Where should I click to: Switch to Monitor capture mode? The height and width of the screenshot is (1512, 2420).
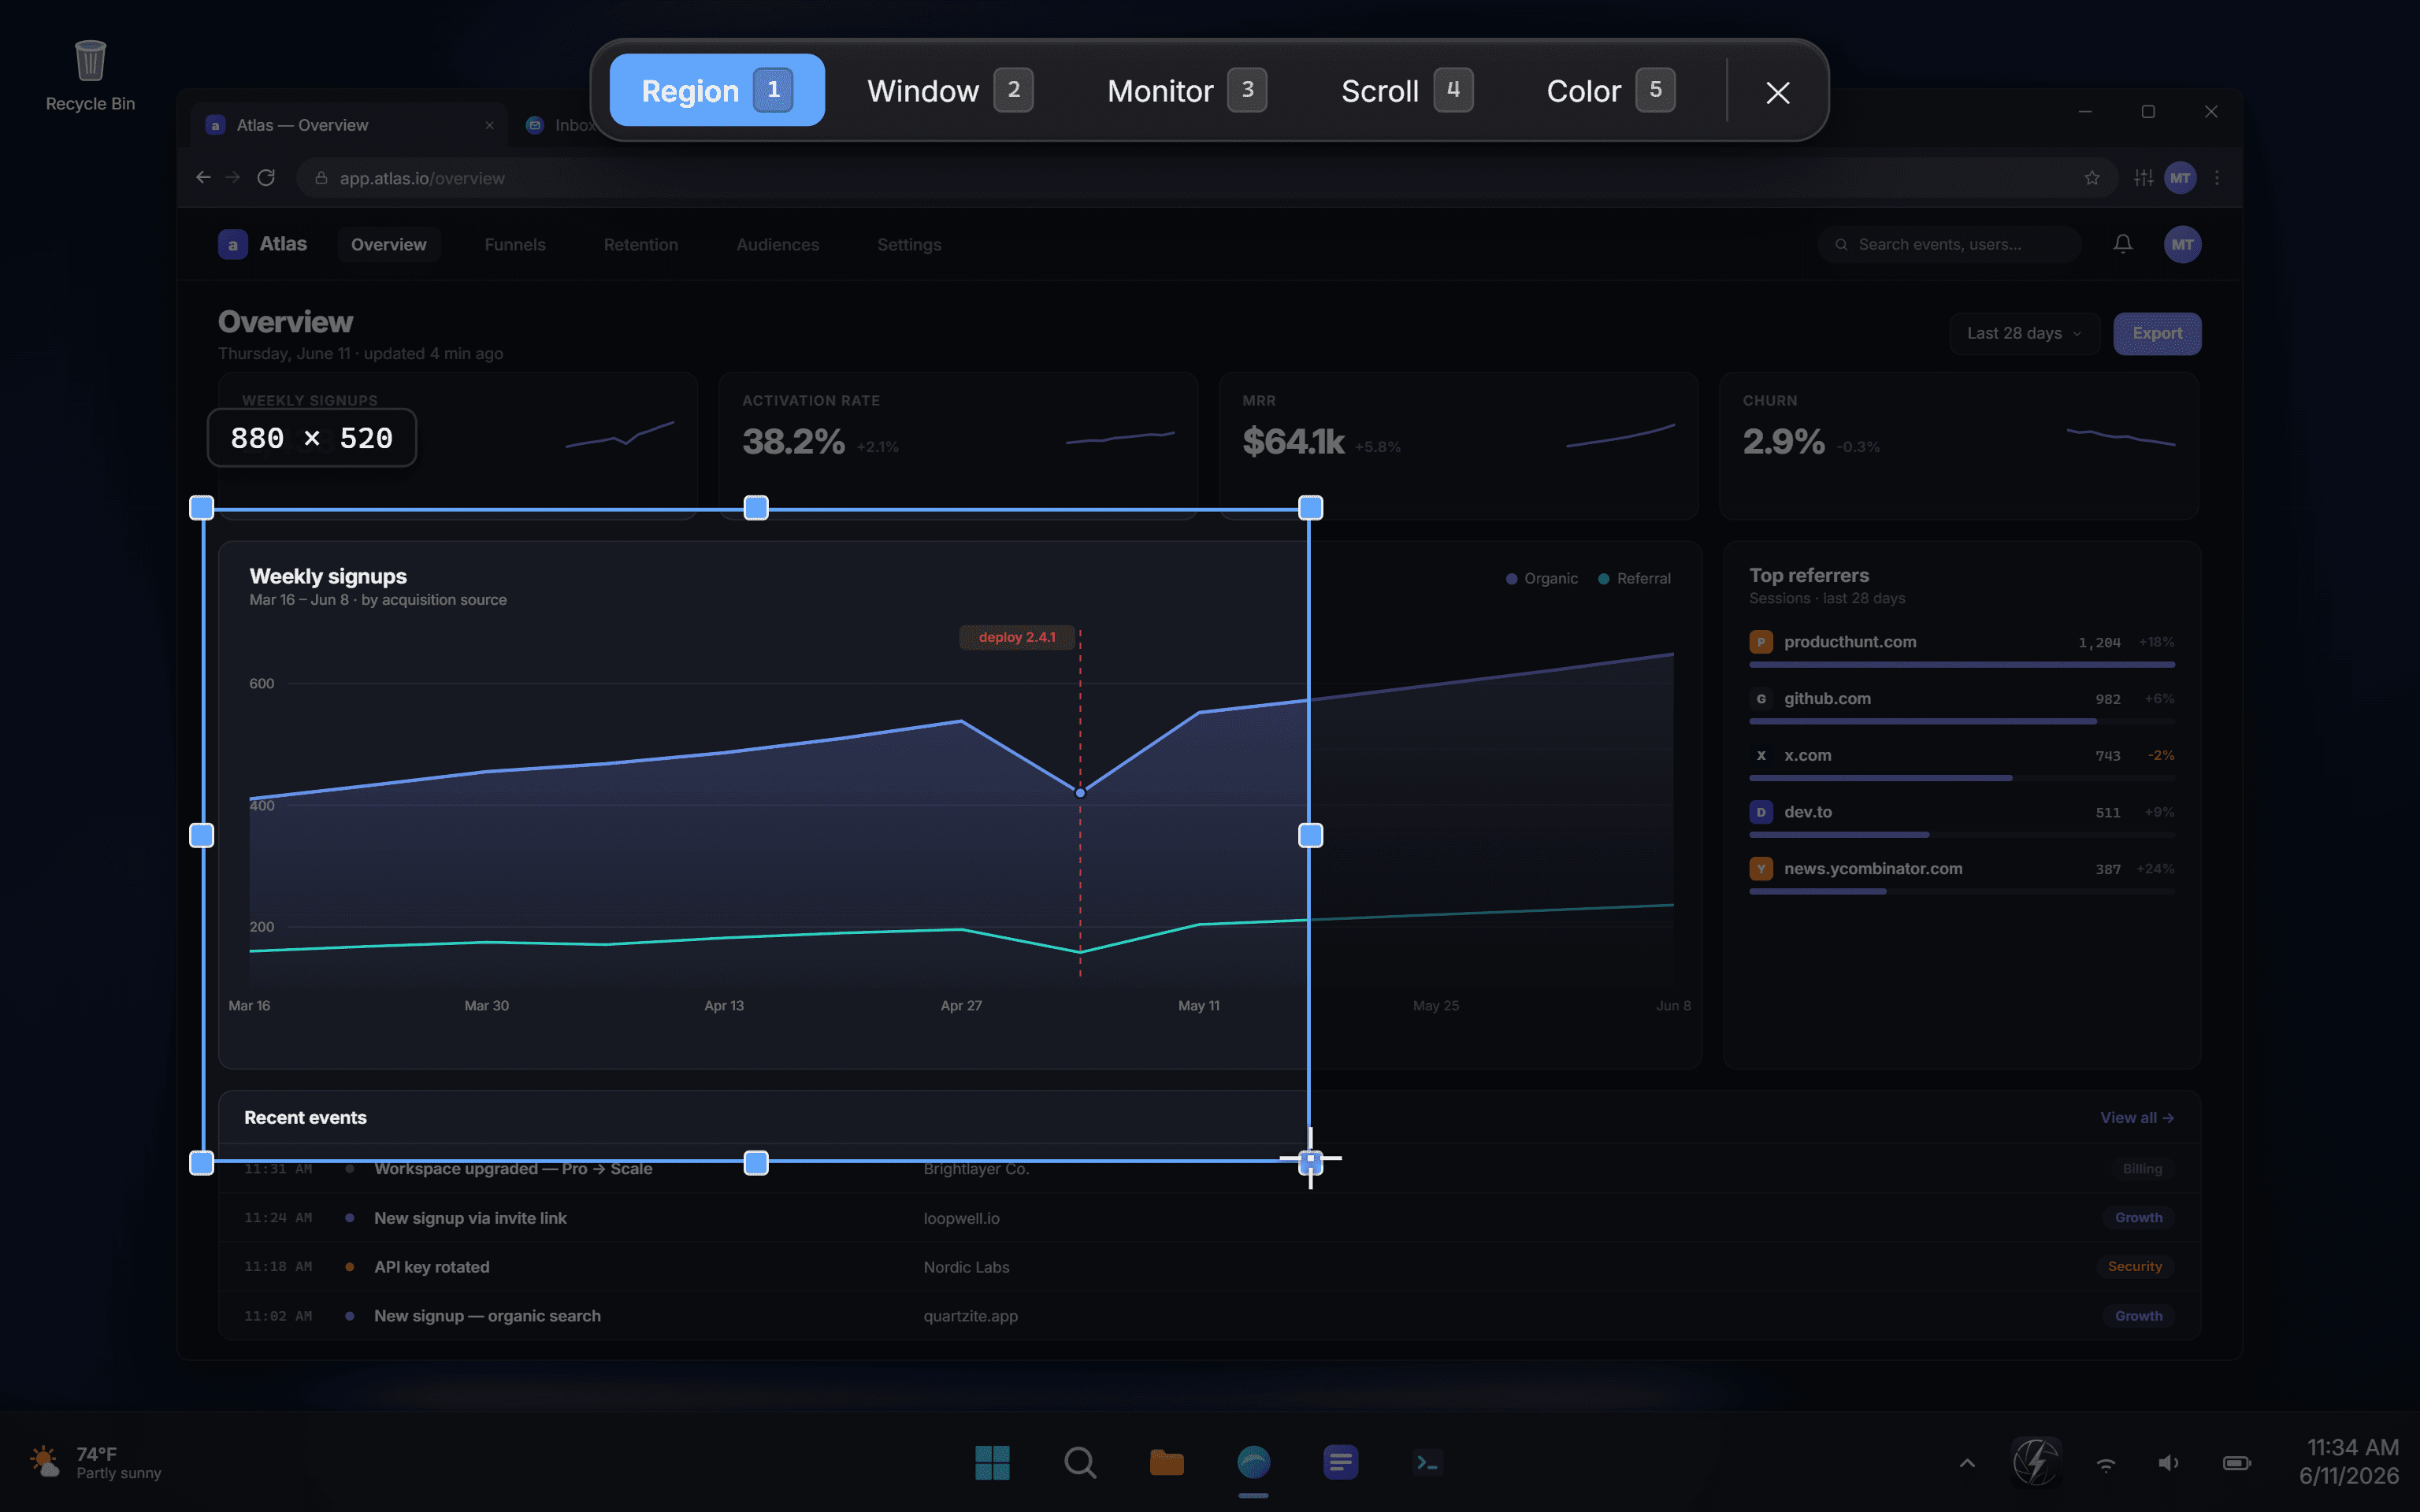click(x=1186, y=90)
